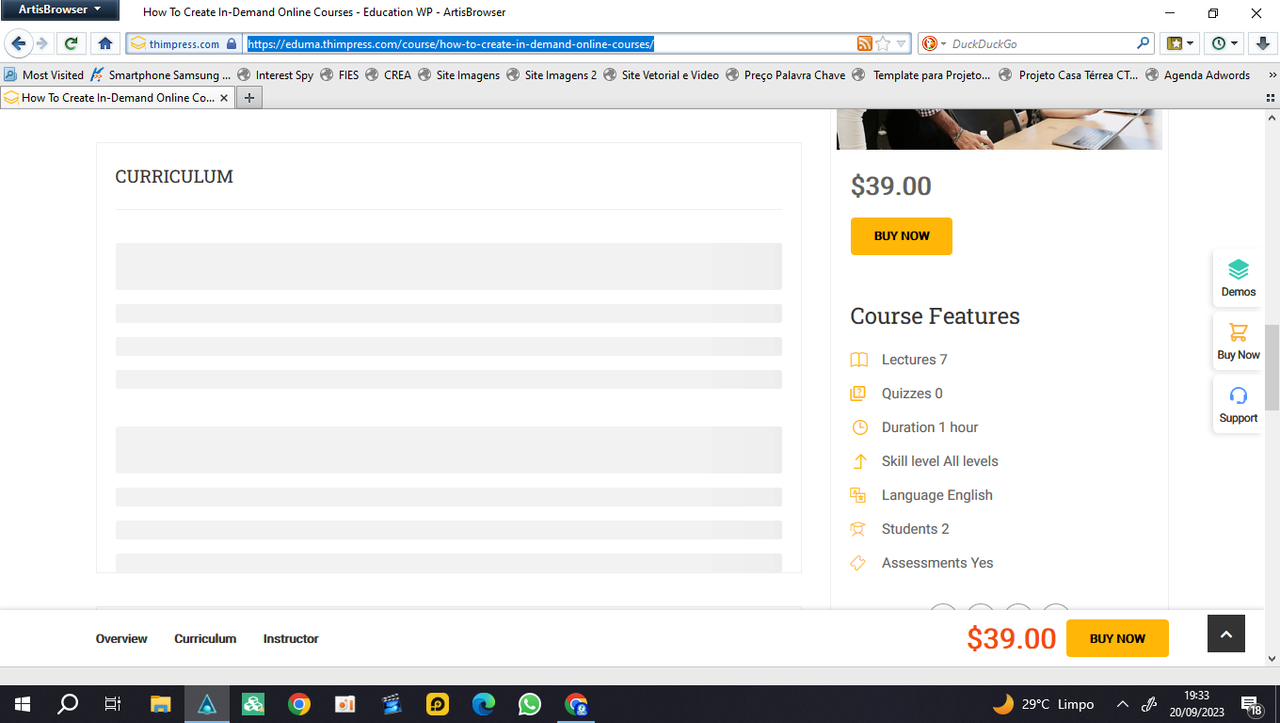Reload the page with the green refresh icon

click(x=71, y=44)
